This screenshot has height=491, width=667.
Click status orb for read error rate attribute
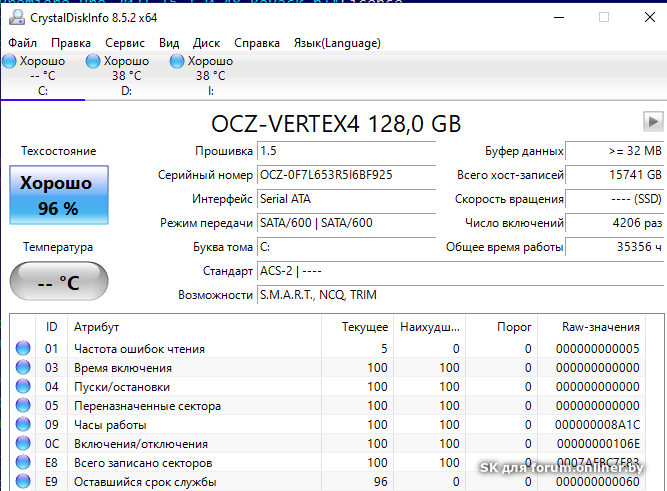click(x=23, y=349)
